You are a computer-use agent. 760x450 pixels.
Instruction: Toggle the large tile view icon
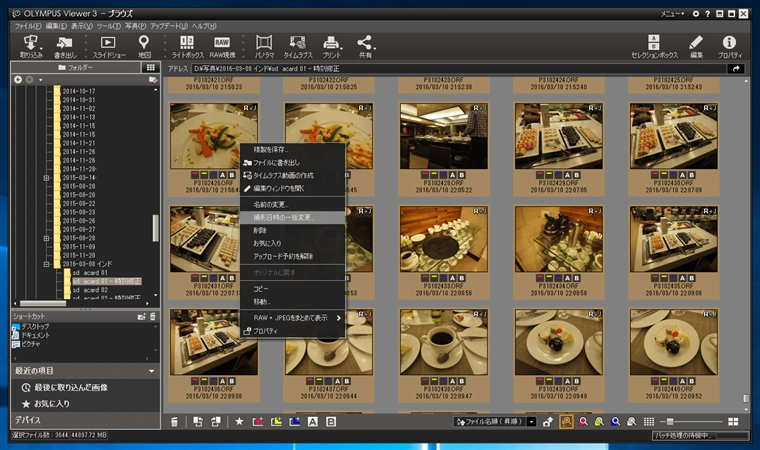click(733, 422)
